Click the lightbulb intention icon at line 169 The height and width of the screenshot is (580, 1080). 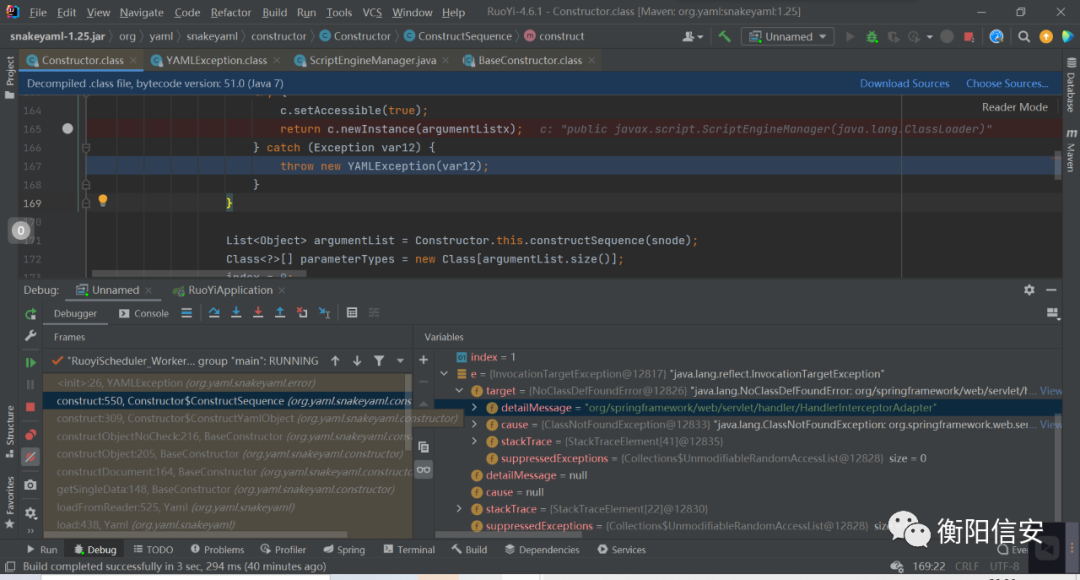tap(103, 200)
